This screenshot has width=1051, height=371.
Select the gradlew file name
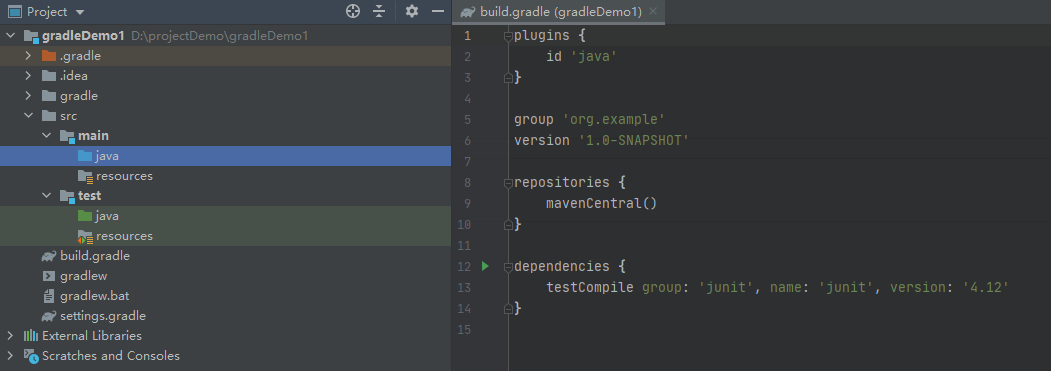(83, 276)
